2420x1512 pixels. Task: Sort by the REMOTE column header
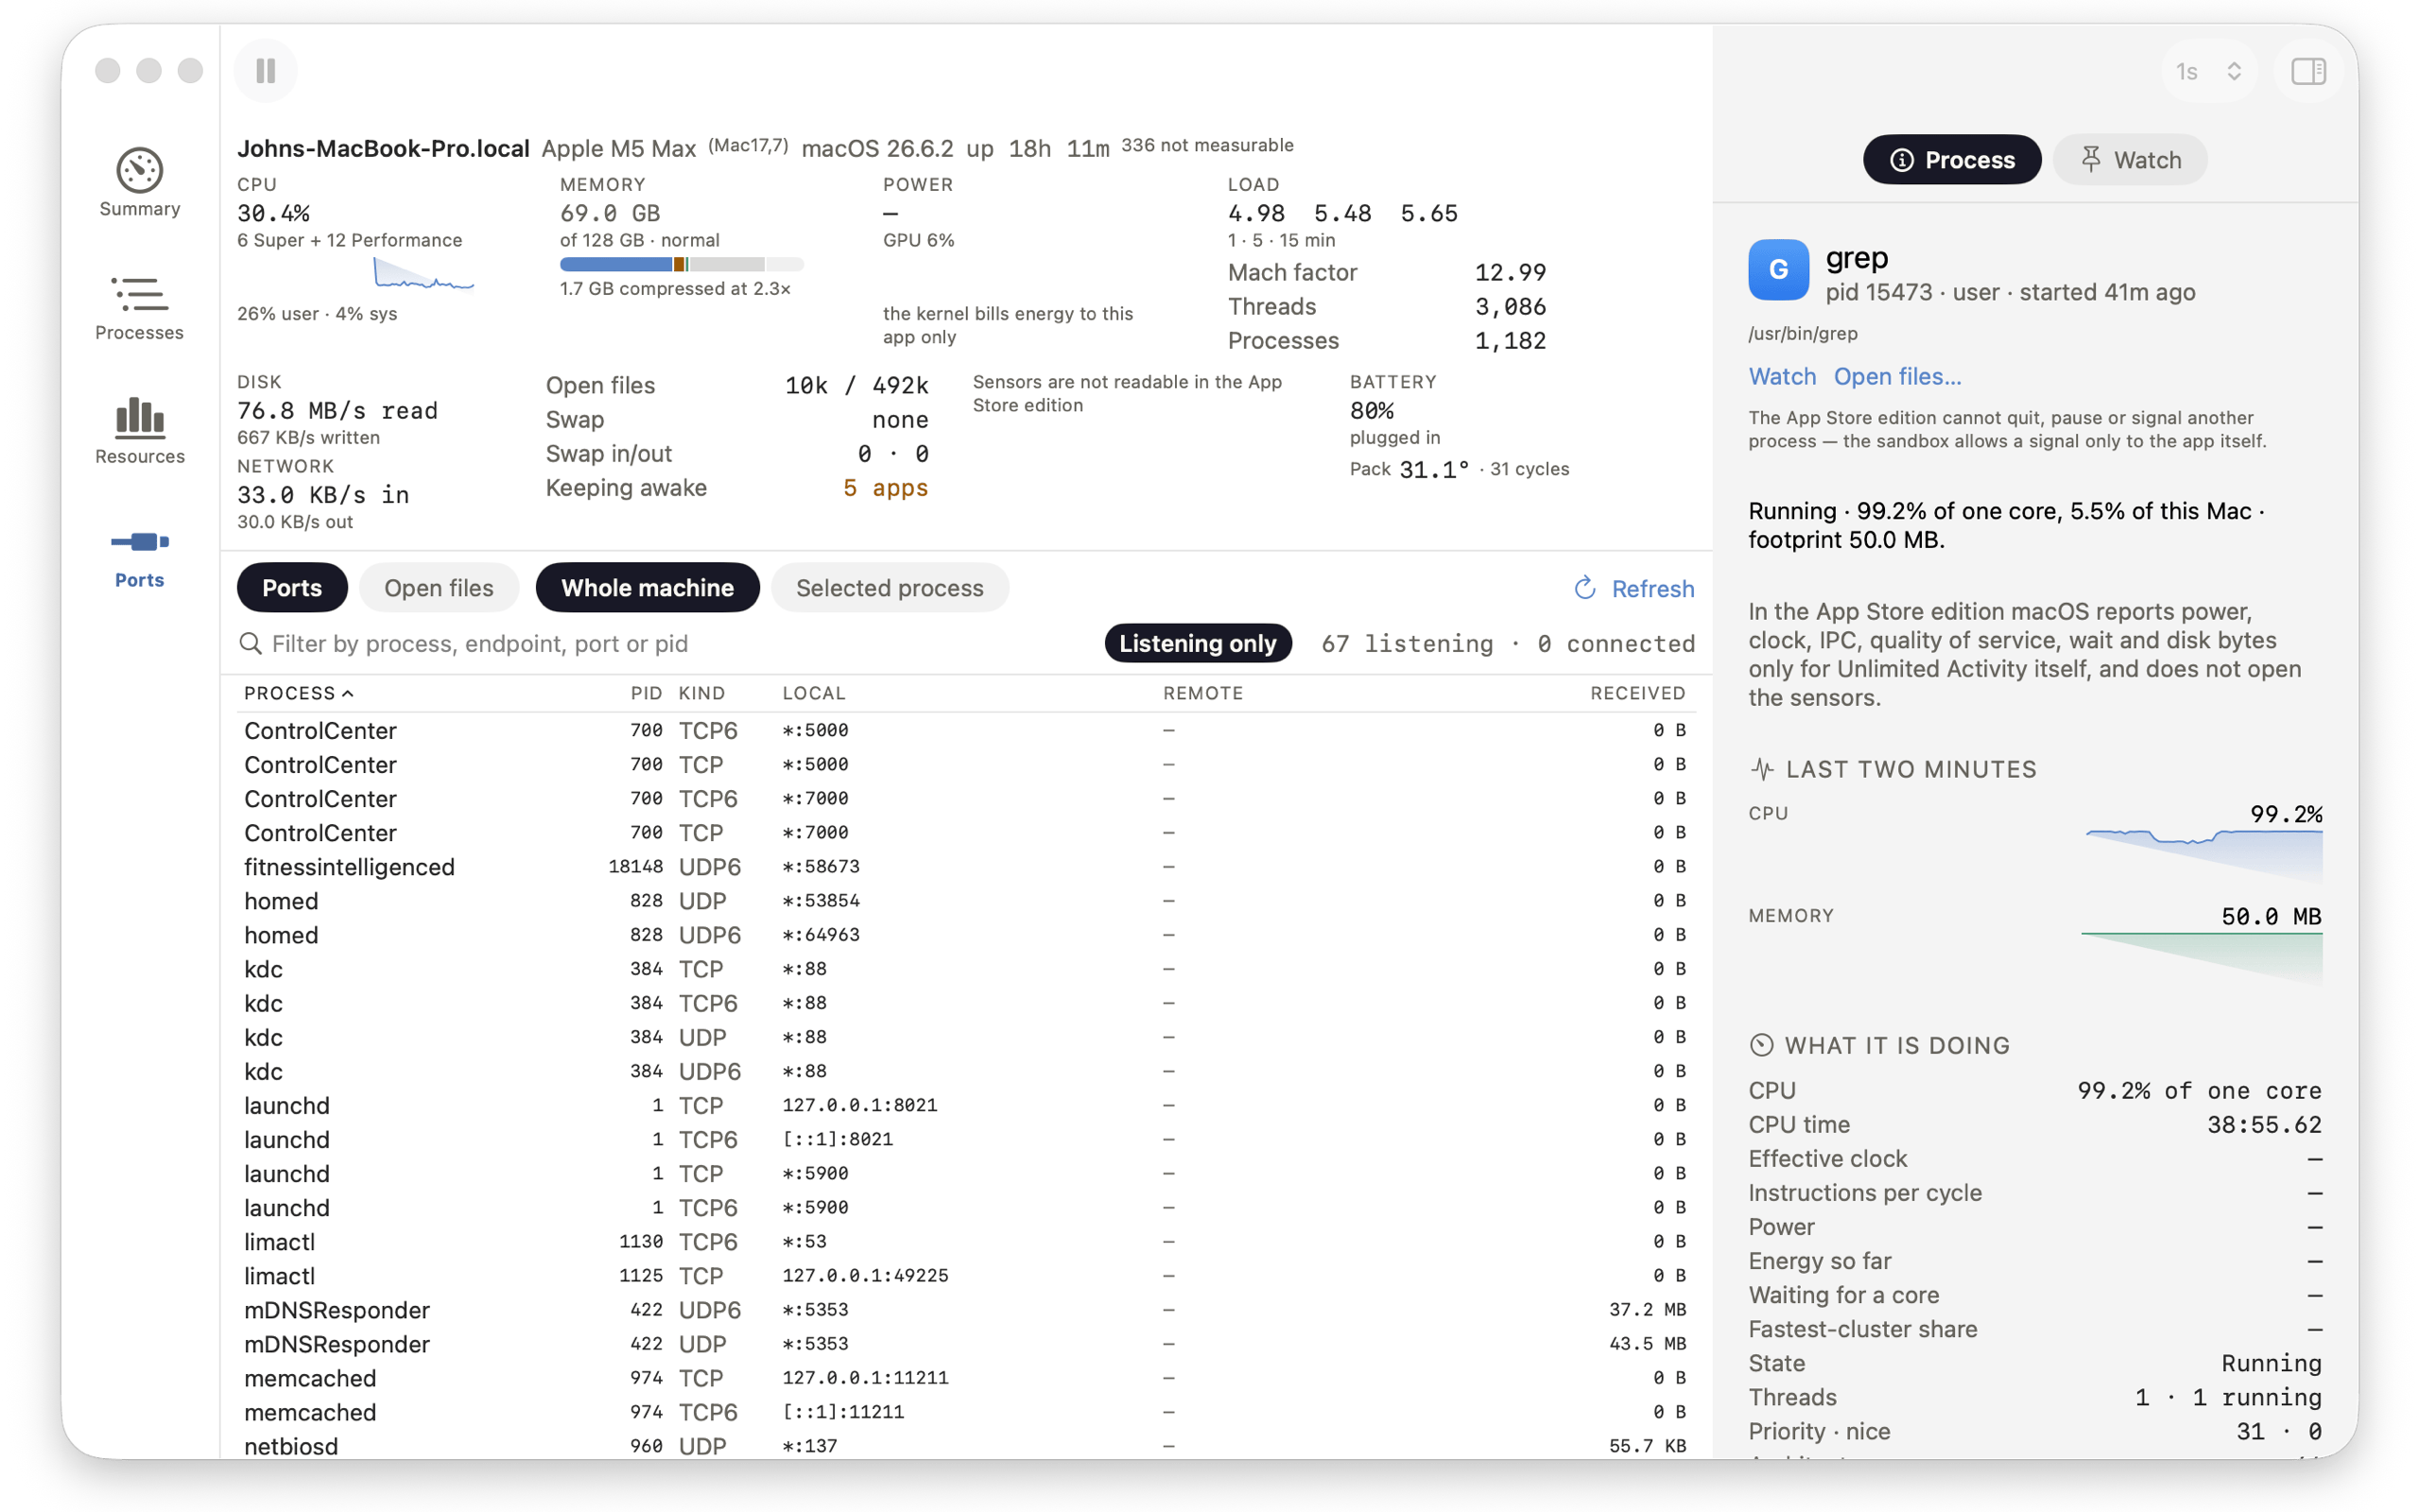pos(1203,693)
